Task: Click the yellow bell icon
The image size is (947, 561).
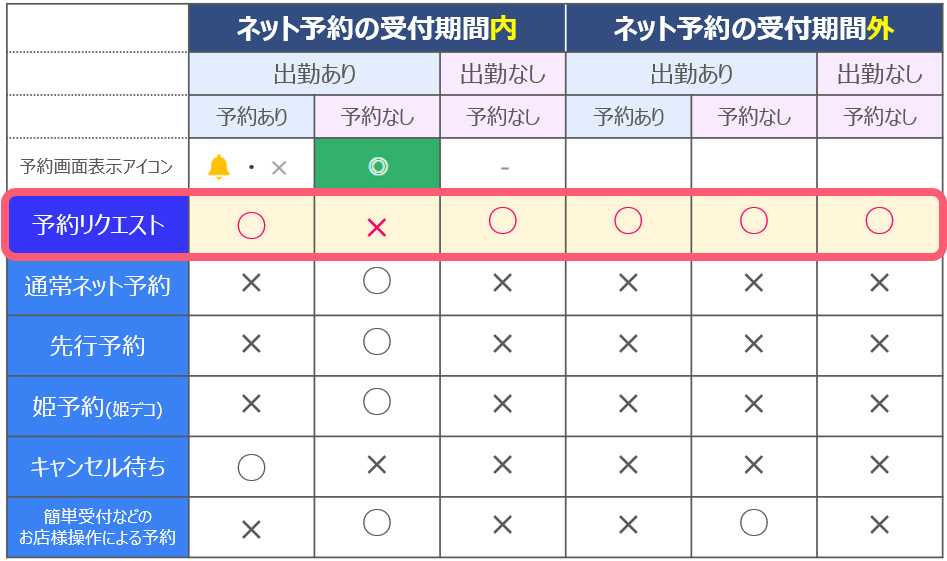Action: (219, 167)
